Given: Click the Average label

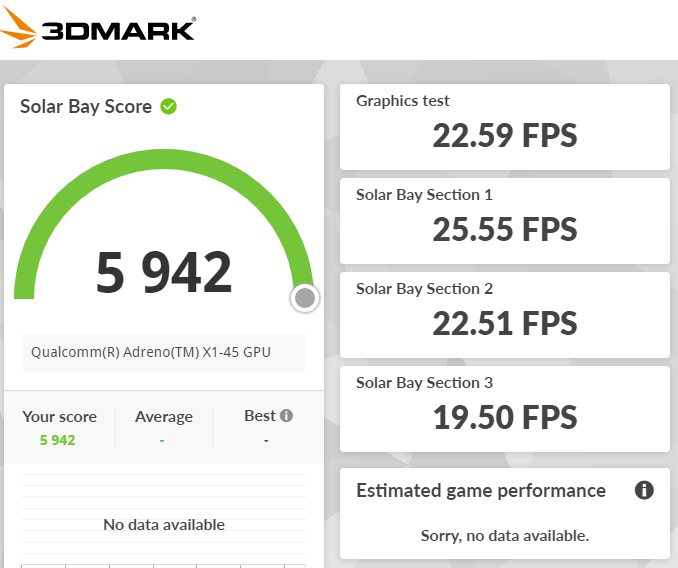Looking at the screenshot, I should point(164,417).
